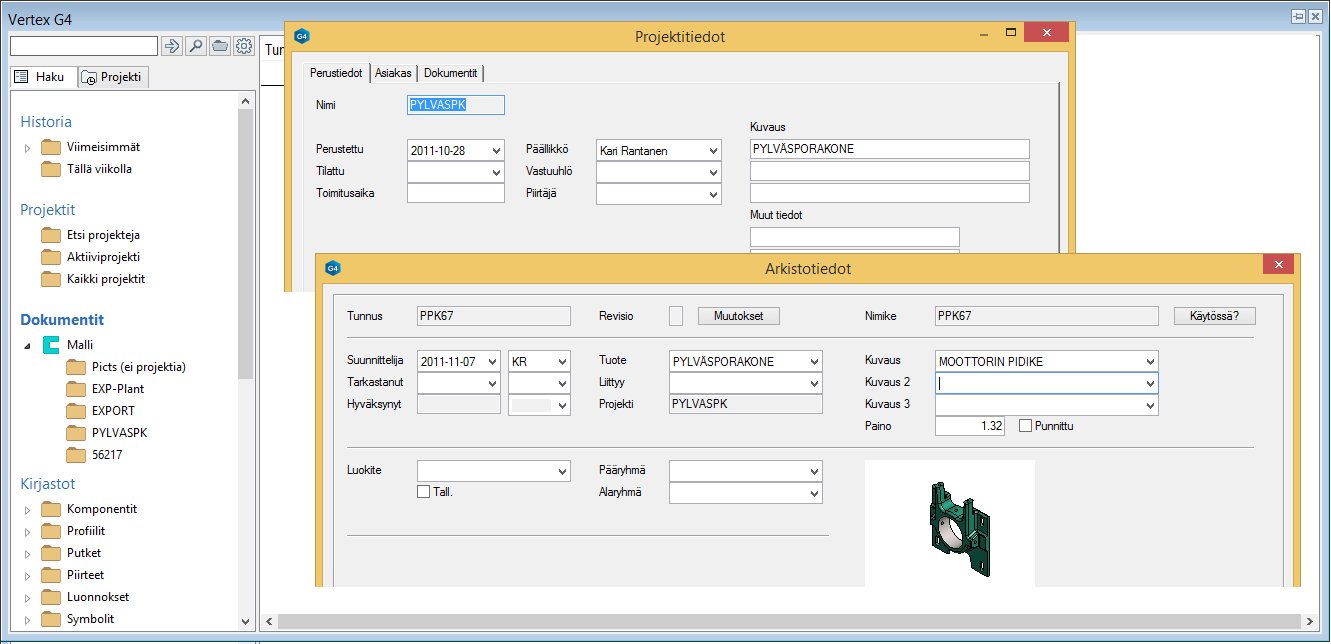Switch to the Projekti tab
Screen dimensions: 1331x644
tap(113, 77)
